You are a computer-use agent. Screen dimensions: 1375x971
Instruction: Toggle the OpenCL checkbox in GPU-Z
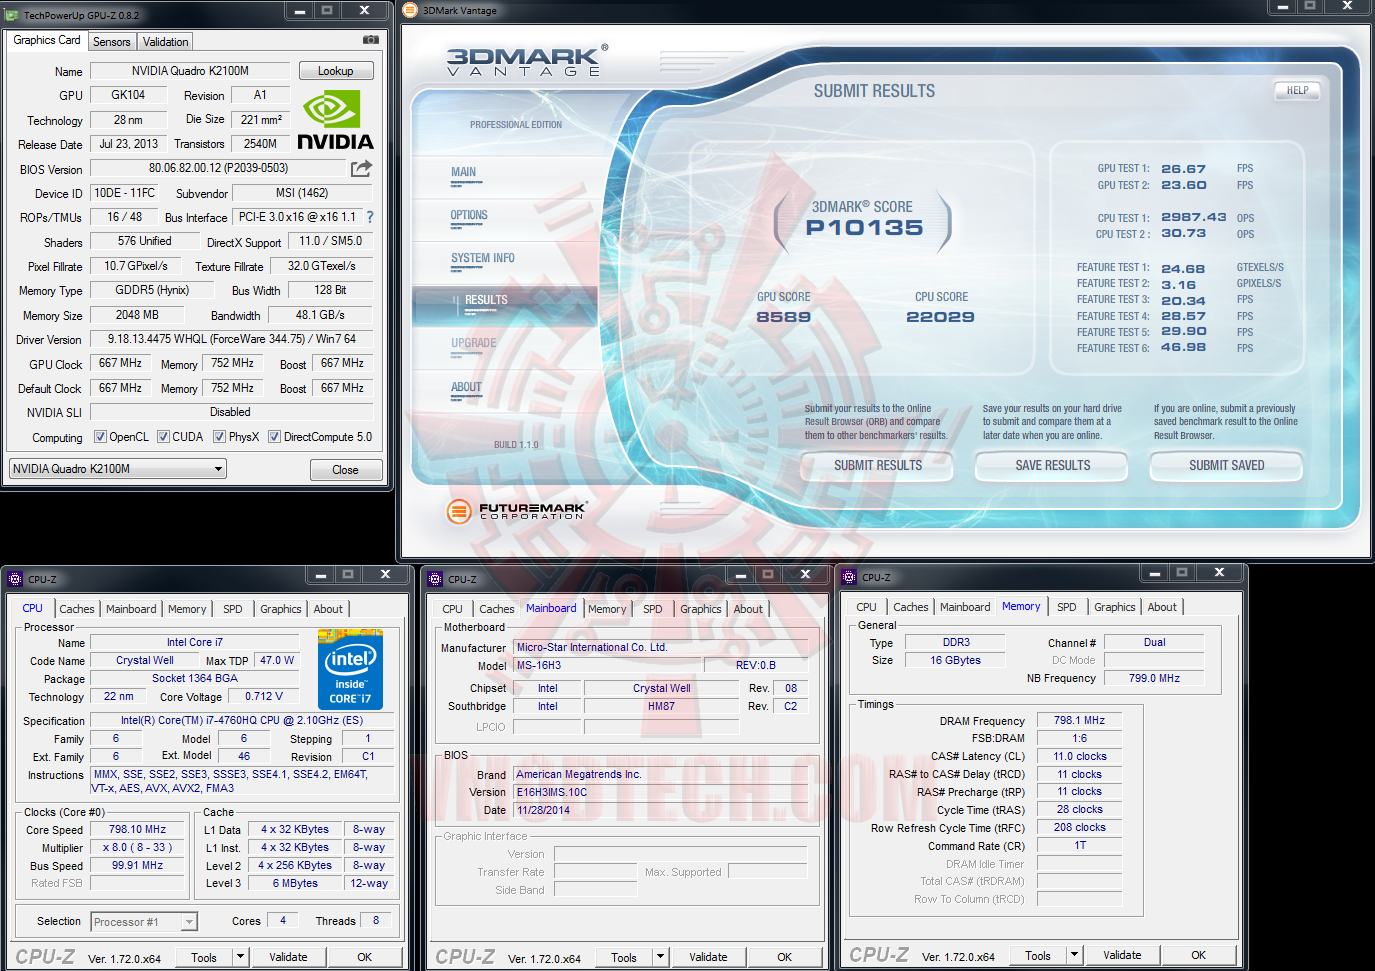point(100,437)
